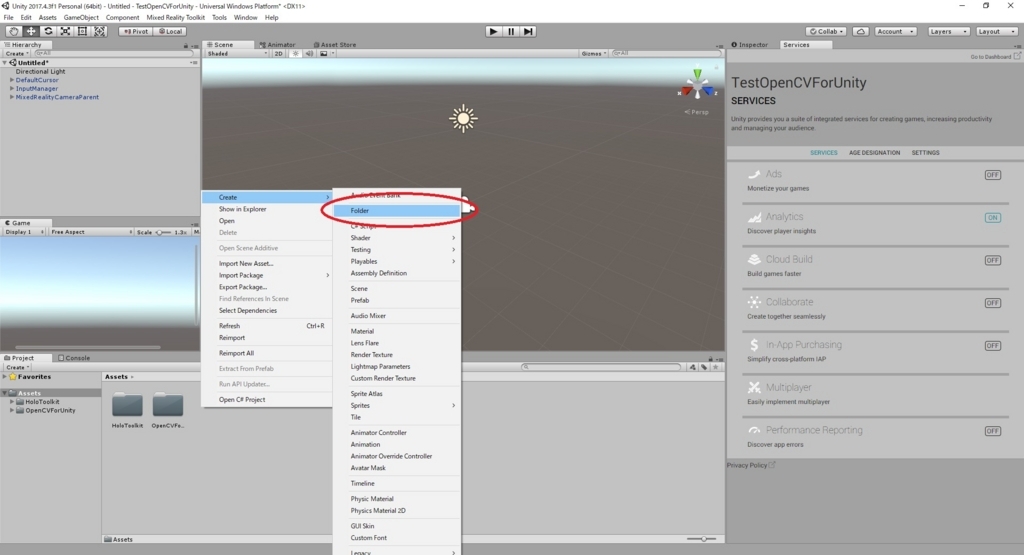Switch to the Animator tab

click(x=278, y=45)
